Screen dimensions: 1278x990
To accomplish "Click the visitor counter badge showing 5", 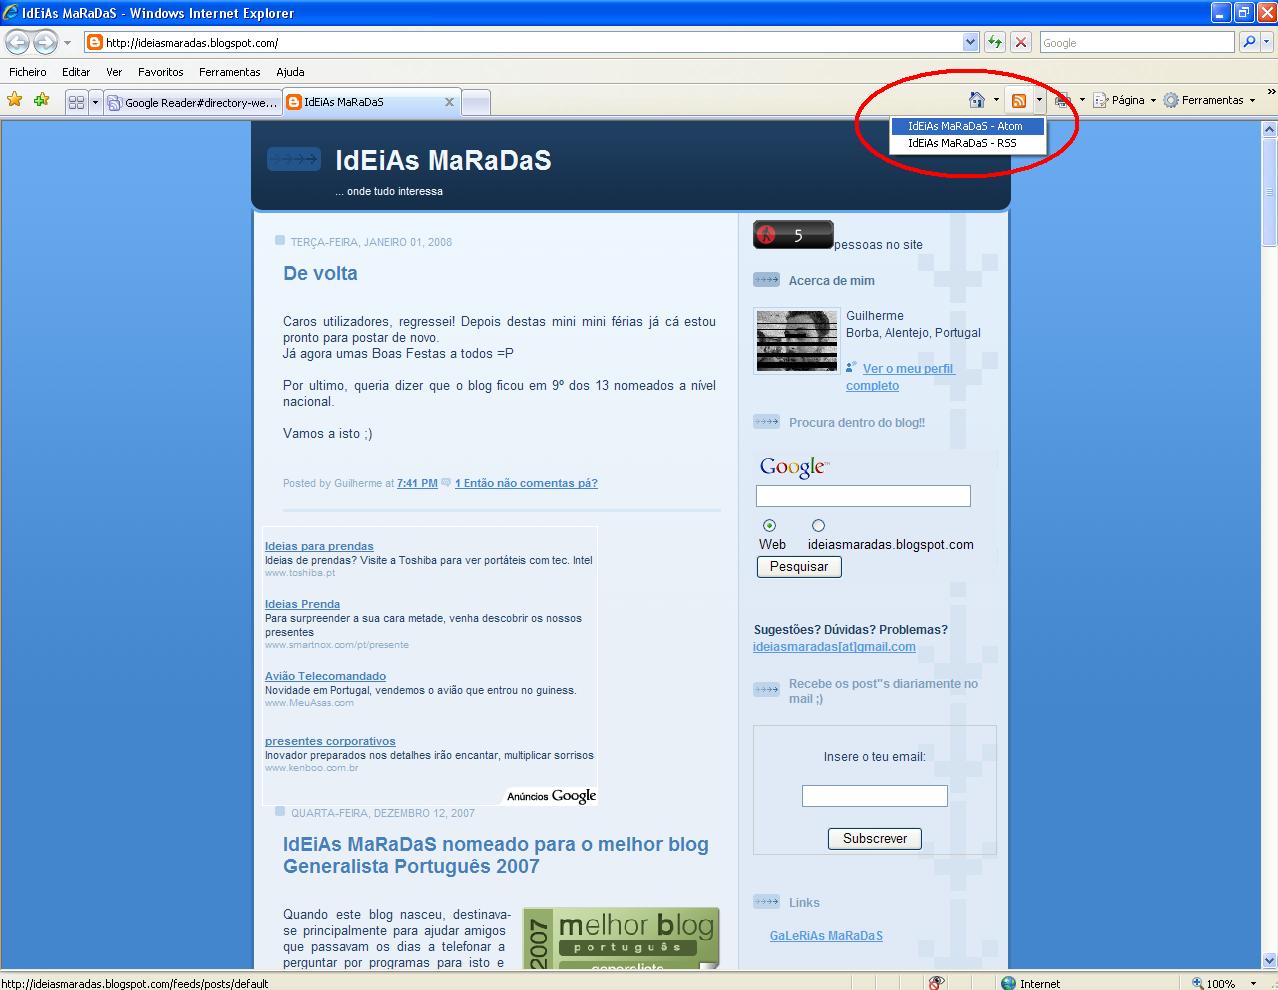I will coord(793,235).
